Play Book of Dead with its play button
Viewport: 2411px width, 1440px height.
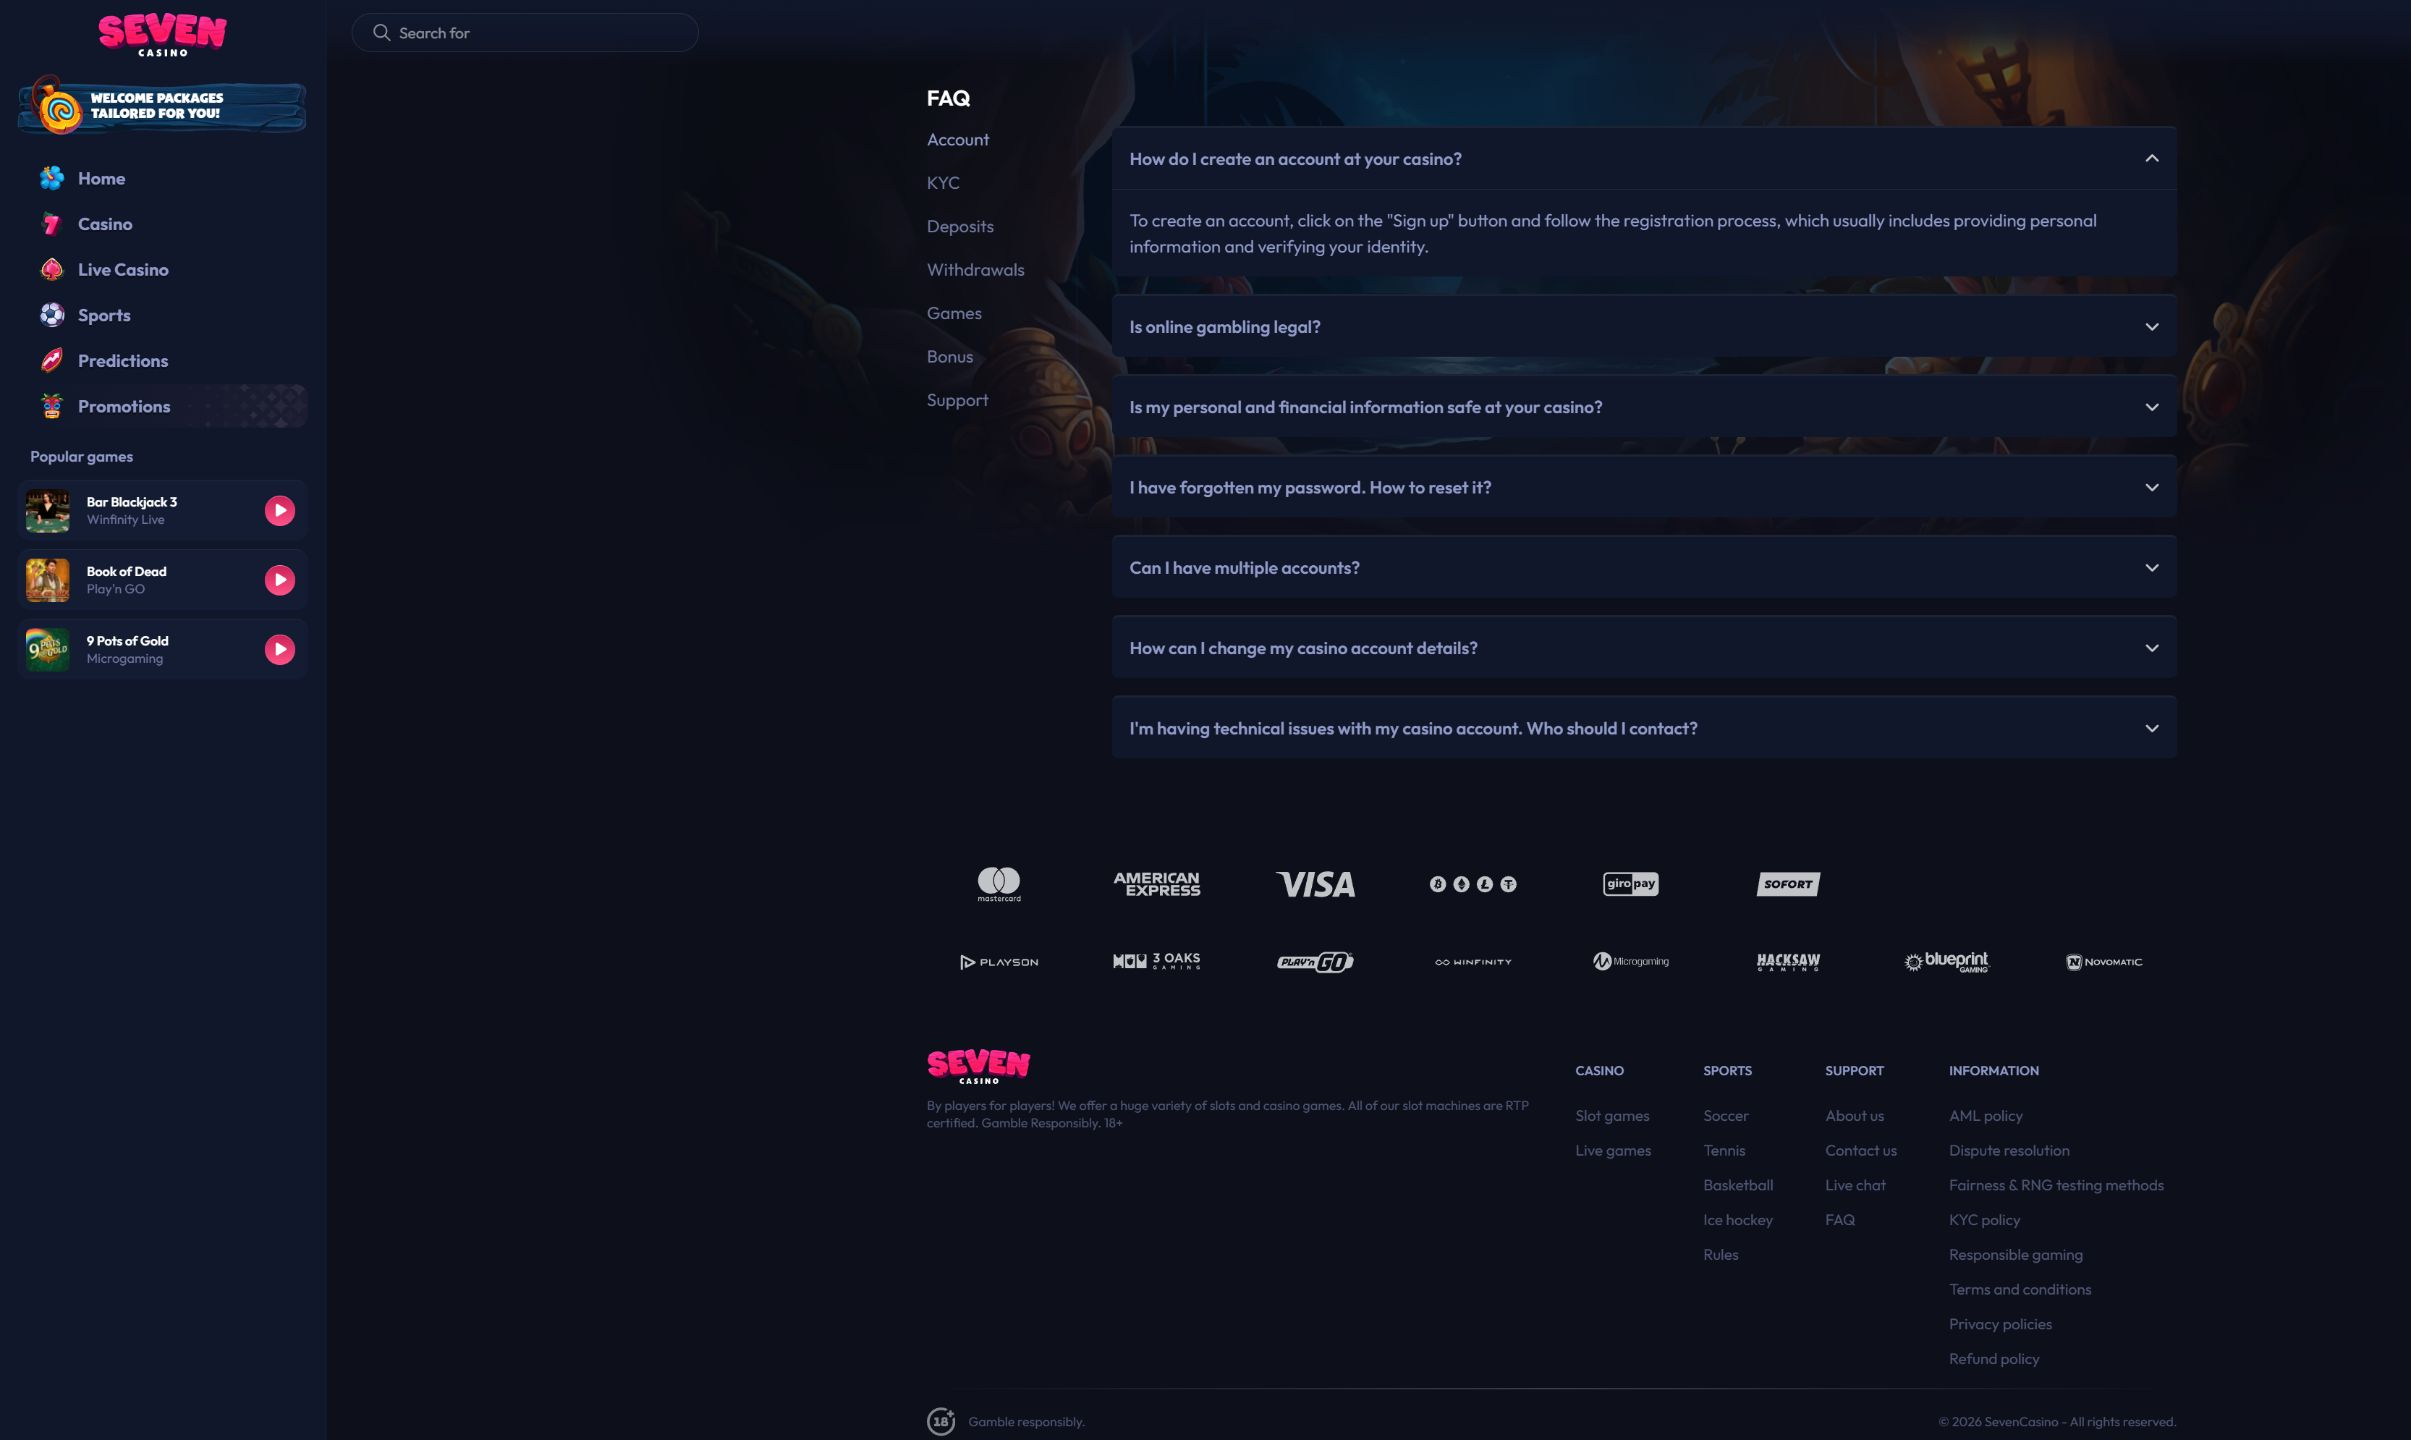point(280,580)
